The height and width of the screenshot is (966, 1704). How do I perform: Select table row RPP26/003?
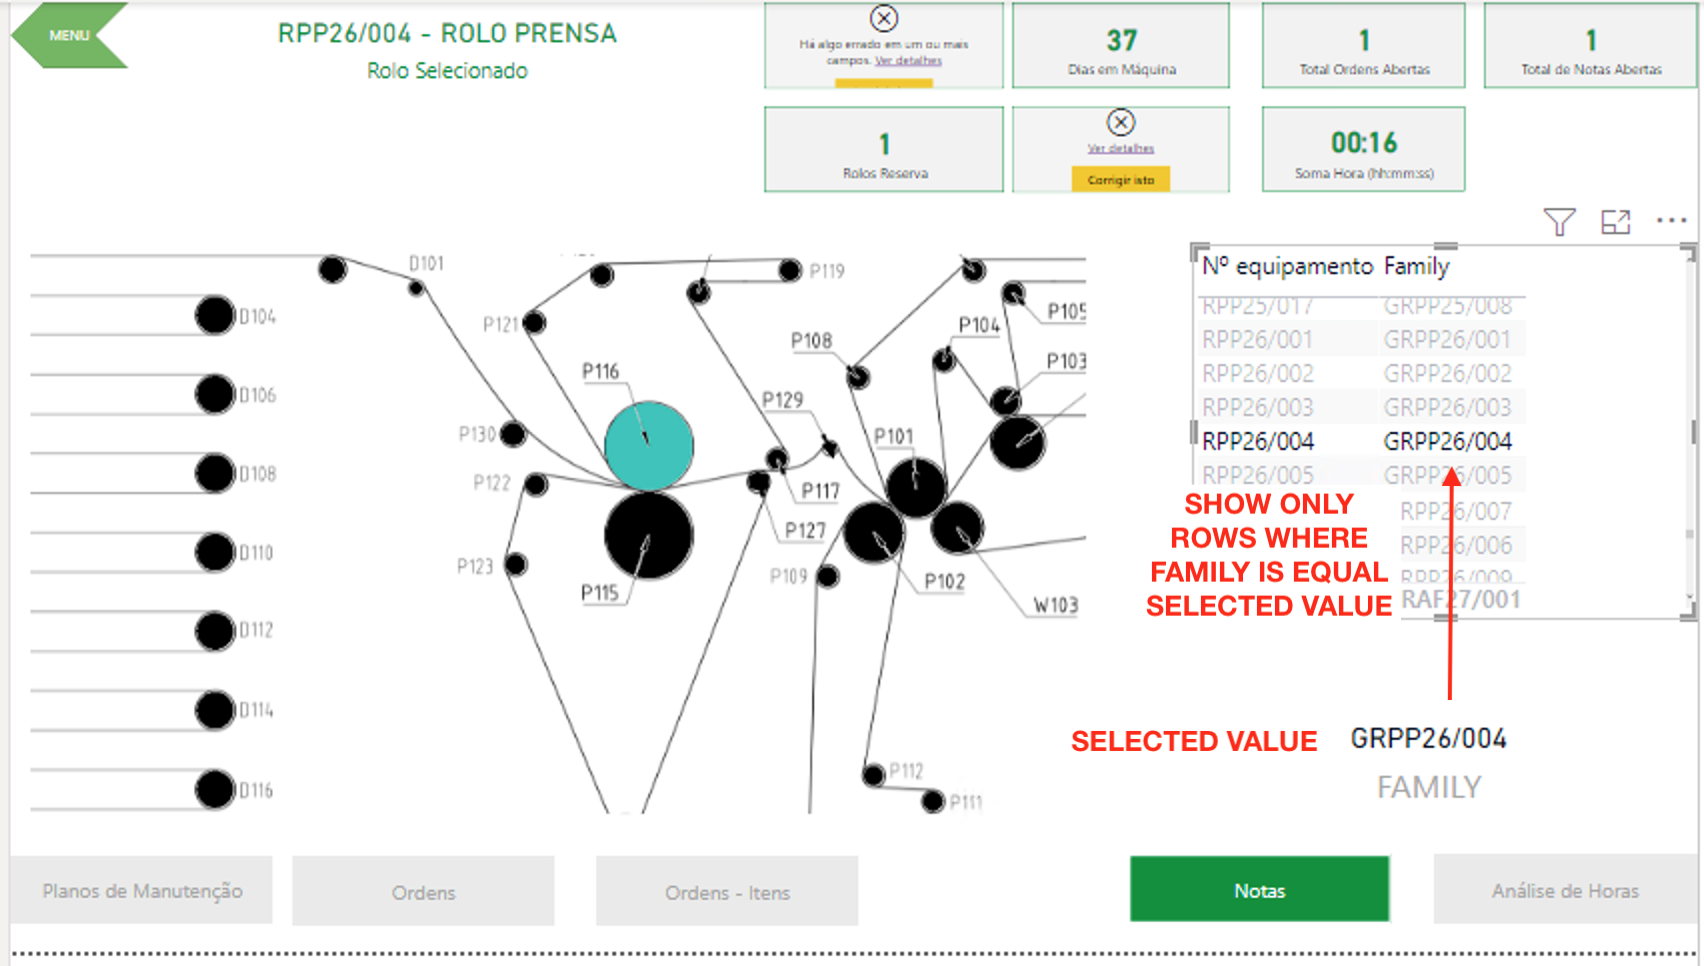pos(1361,408)
